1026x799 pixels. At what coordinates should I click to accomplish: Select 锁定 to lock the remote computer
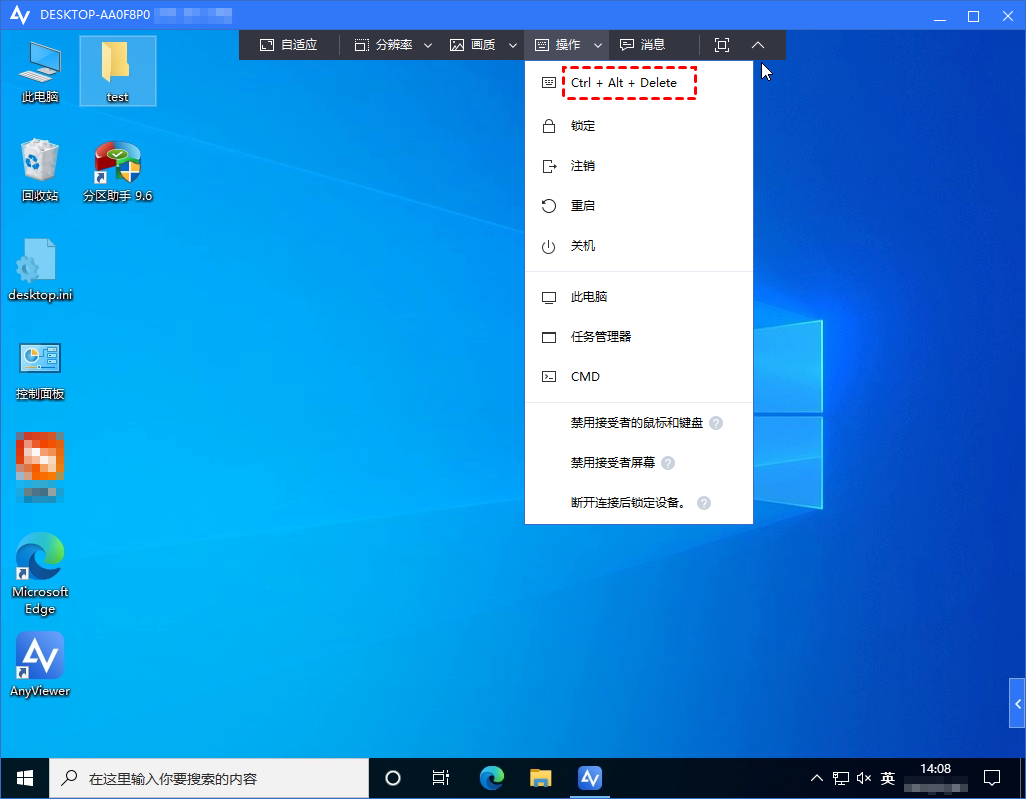(582, 126)
